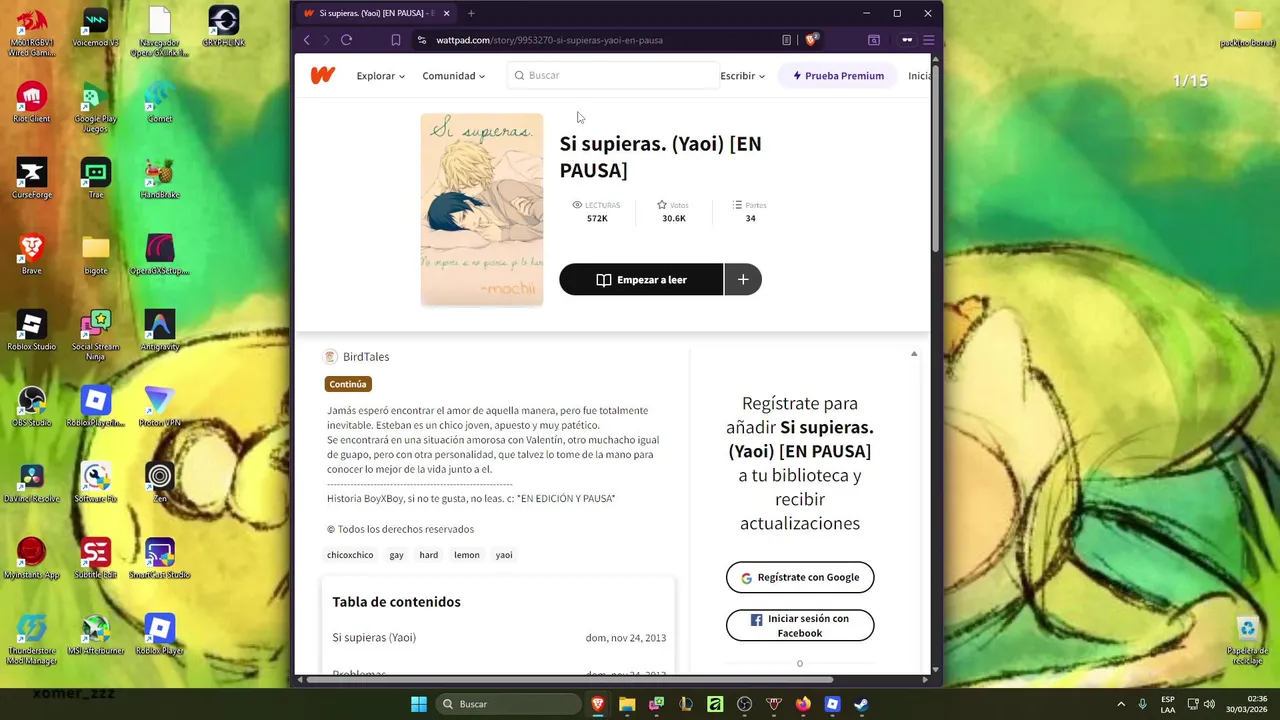The height and width of the screenshot is (720, 1280).
Task: Click the Continúa status badge
Action: [348, 384]
